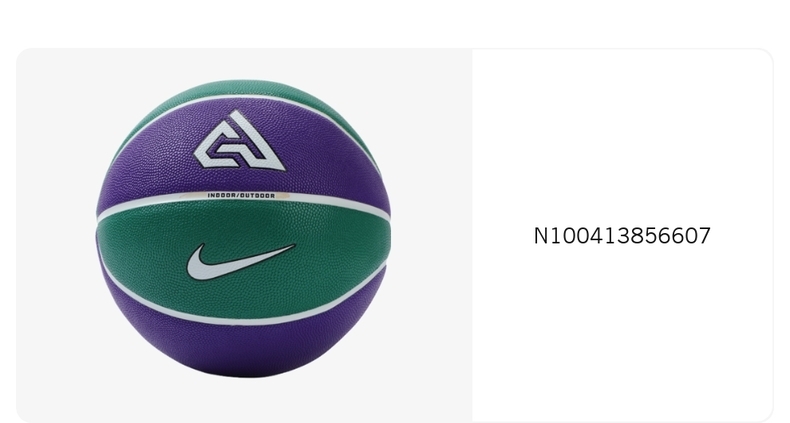The image size is (790, 423).
Task: Click the gray background left of the basketball
Action: (x=55, y=232)
